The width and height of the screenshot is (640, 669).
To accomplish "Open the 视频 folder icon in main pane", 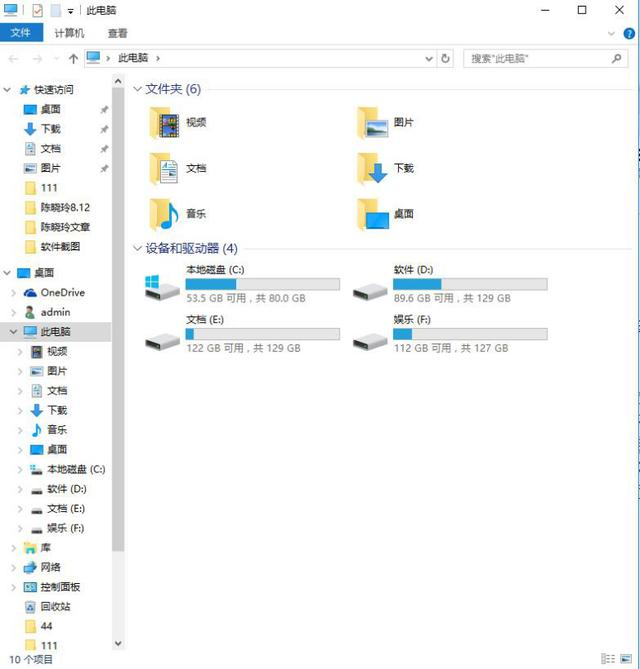I will [164, 123].
